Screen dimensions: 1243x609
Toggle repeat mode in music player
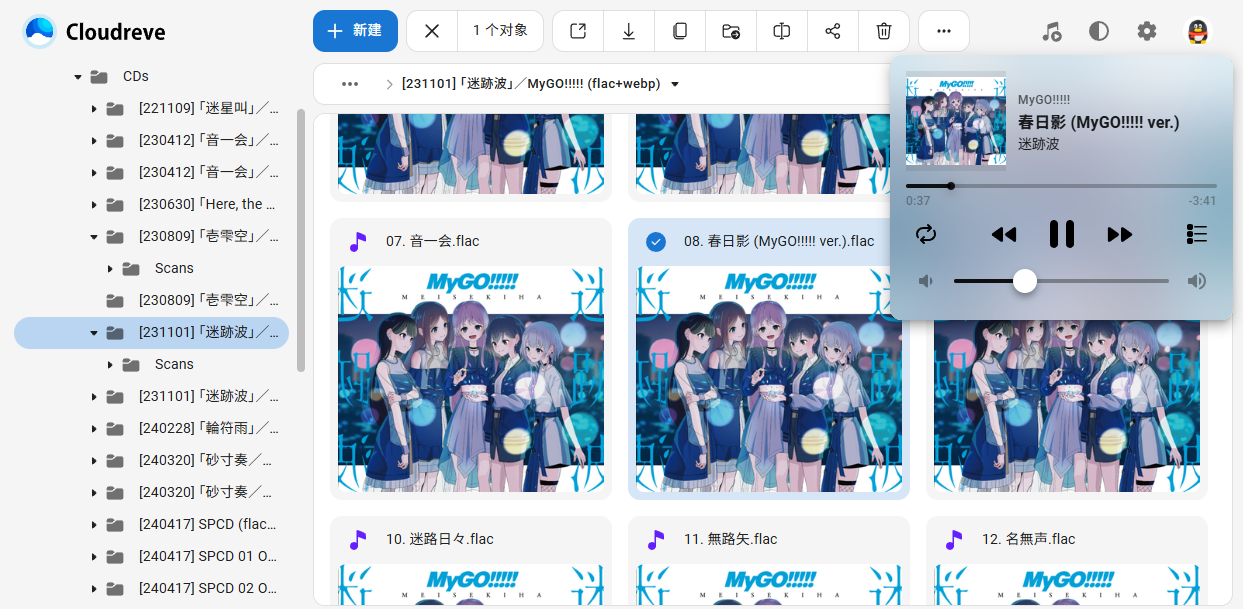(x=926, y=234)
